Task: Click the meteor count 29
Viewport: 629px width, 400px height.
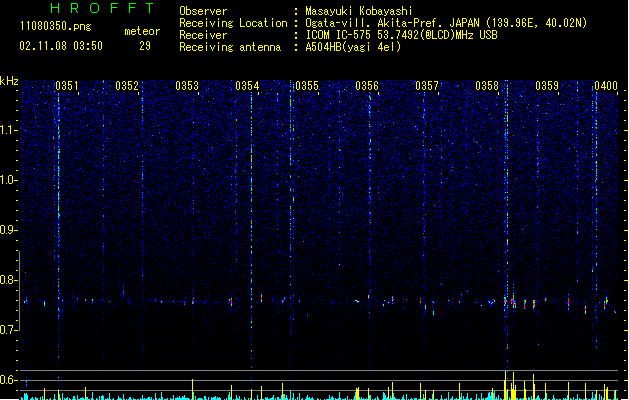Action: (x=145, y=46)
